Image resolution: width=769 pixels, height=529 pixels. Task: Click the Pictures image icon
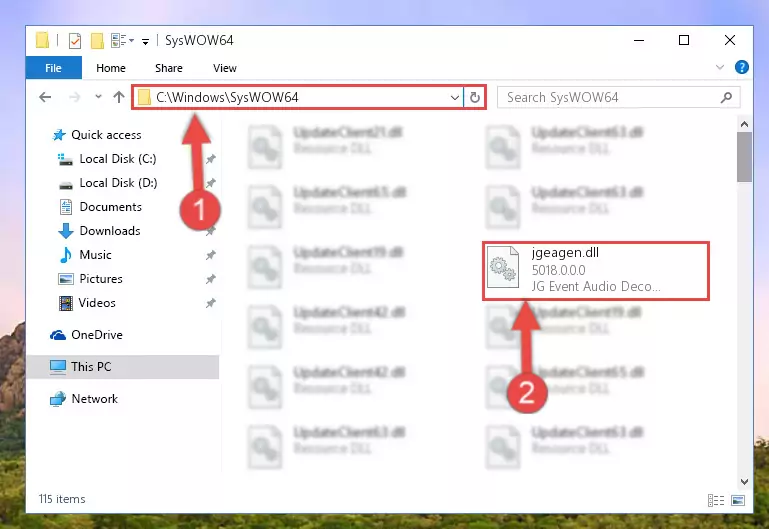click(66, 279)
